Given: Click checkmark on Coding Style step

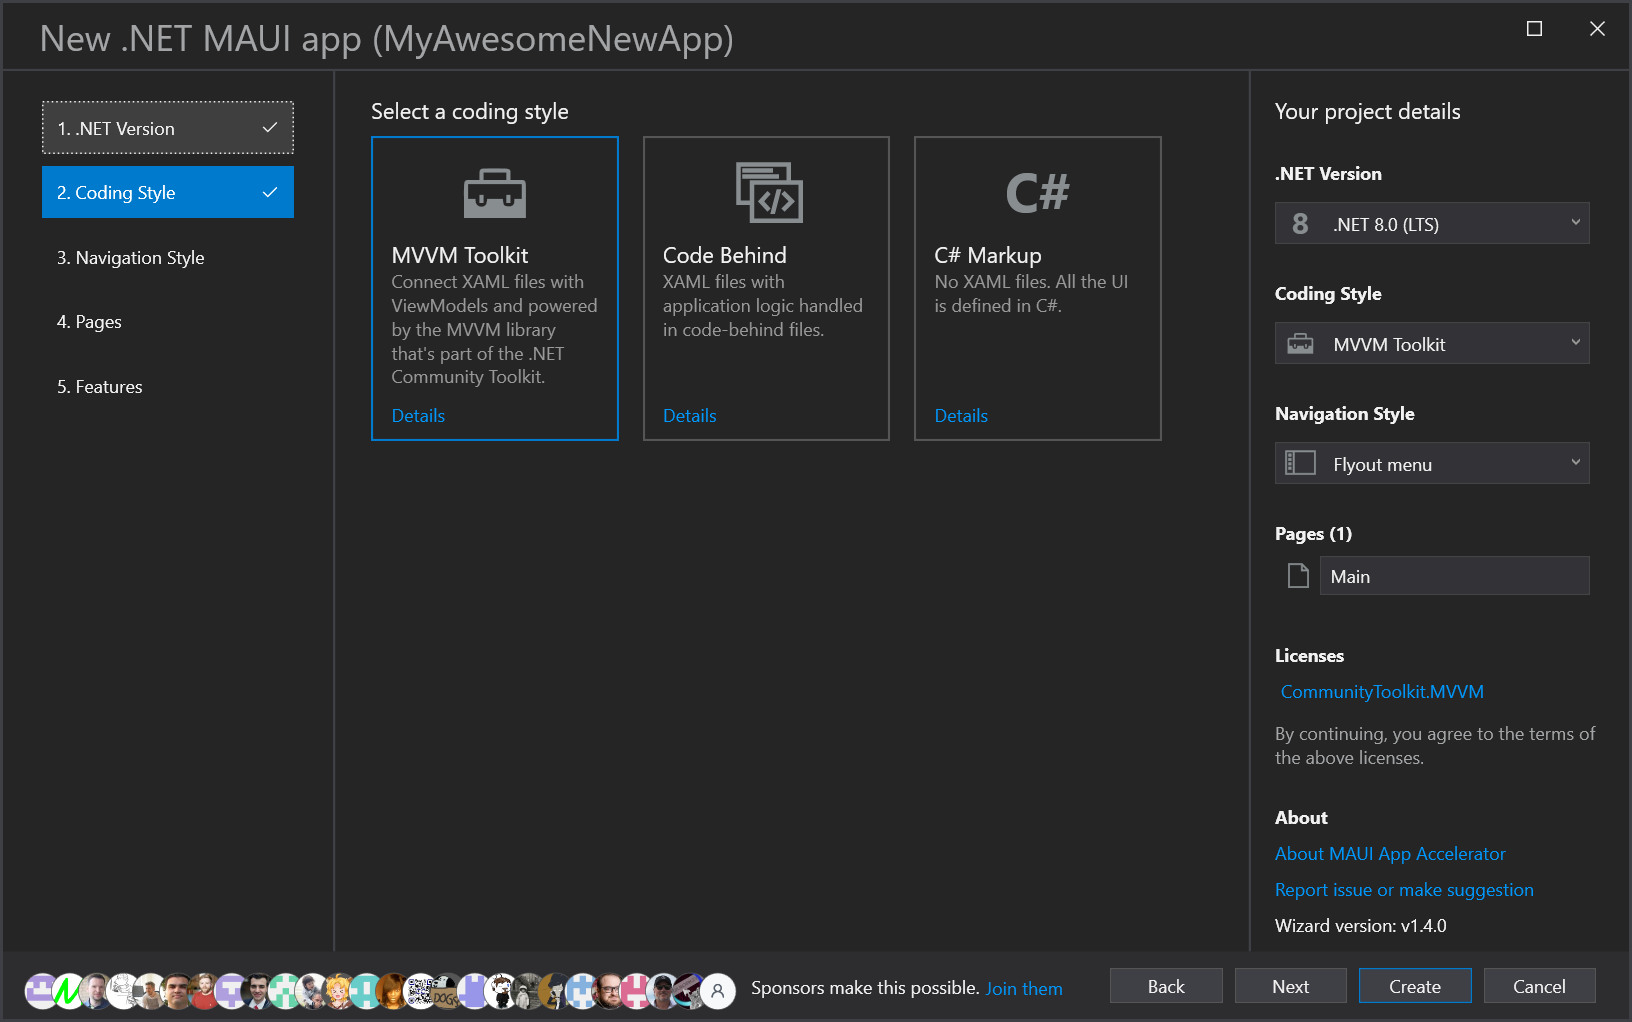Looking at the screenshot, I should click(x=269, y=192).
